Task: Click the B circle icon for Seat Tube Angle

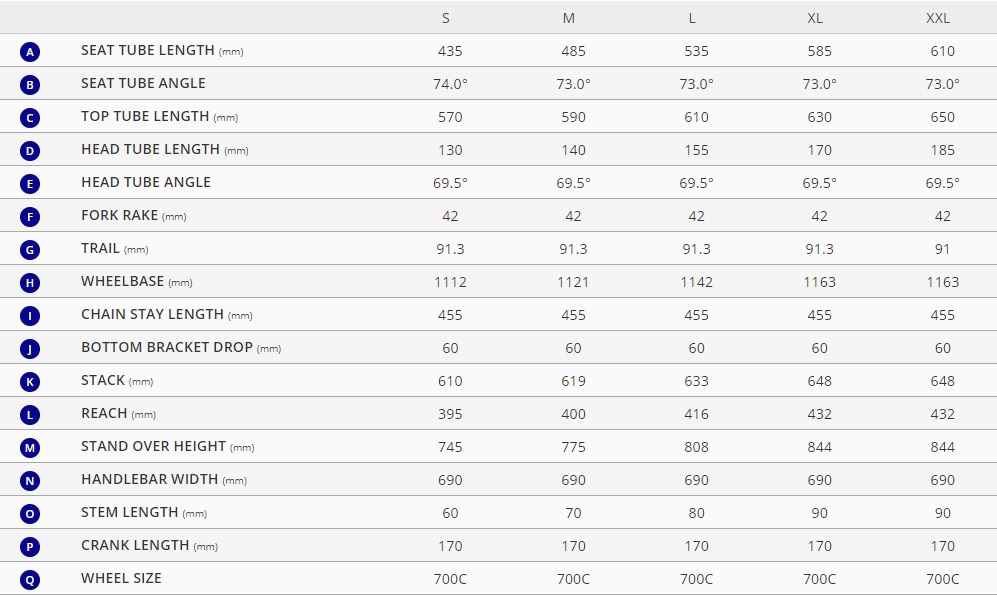Action: pos(30,85)
